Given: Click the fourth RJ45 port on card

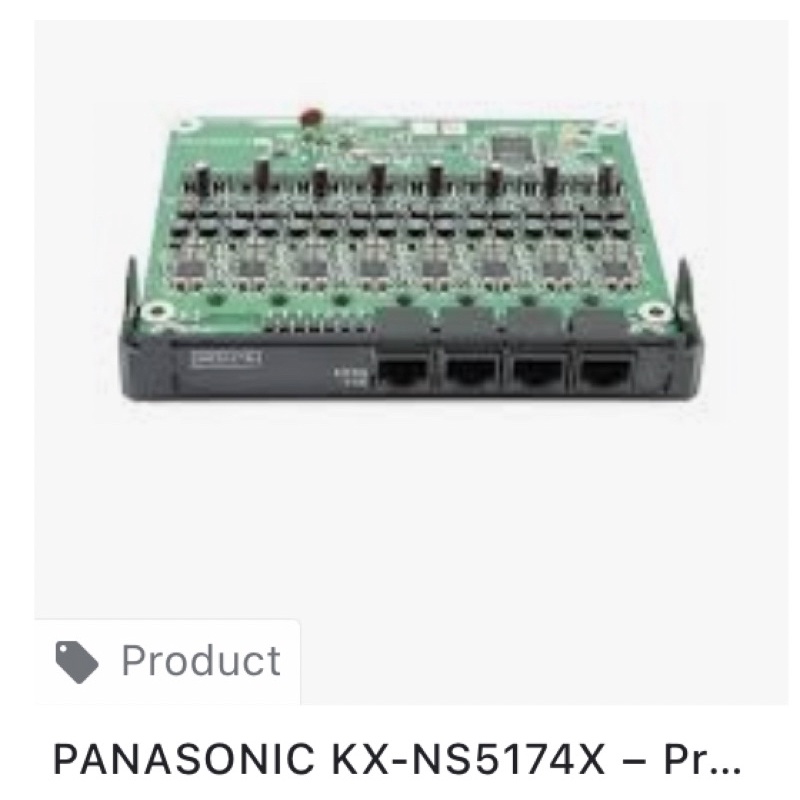Looking at the screenshot, I should point(607,370).
